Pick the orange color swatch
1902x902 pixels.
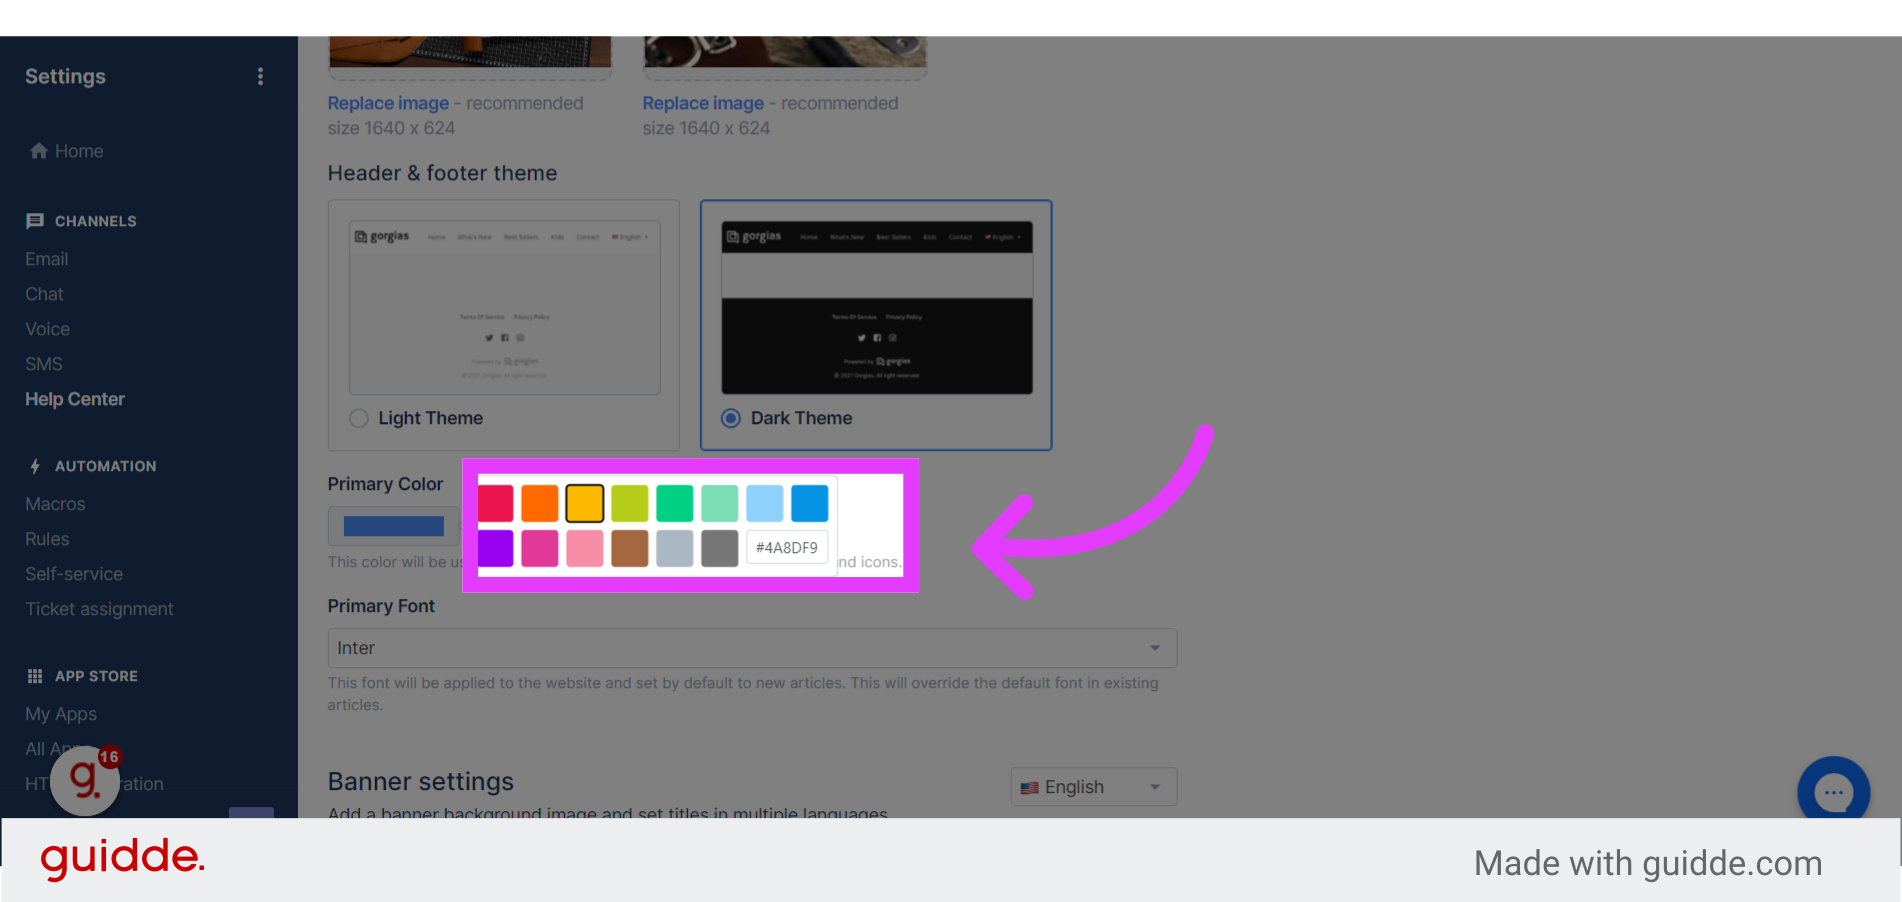pos(540,503)
